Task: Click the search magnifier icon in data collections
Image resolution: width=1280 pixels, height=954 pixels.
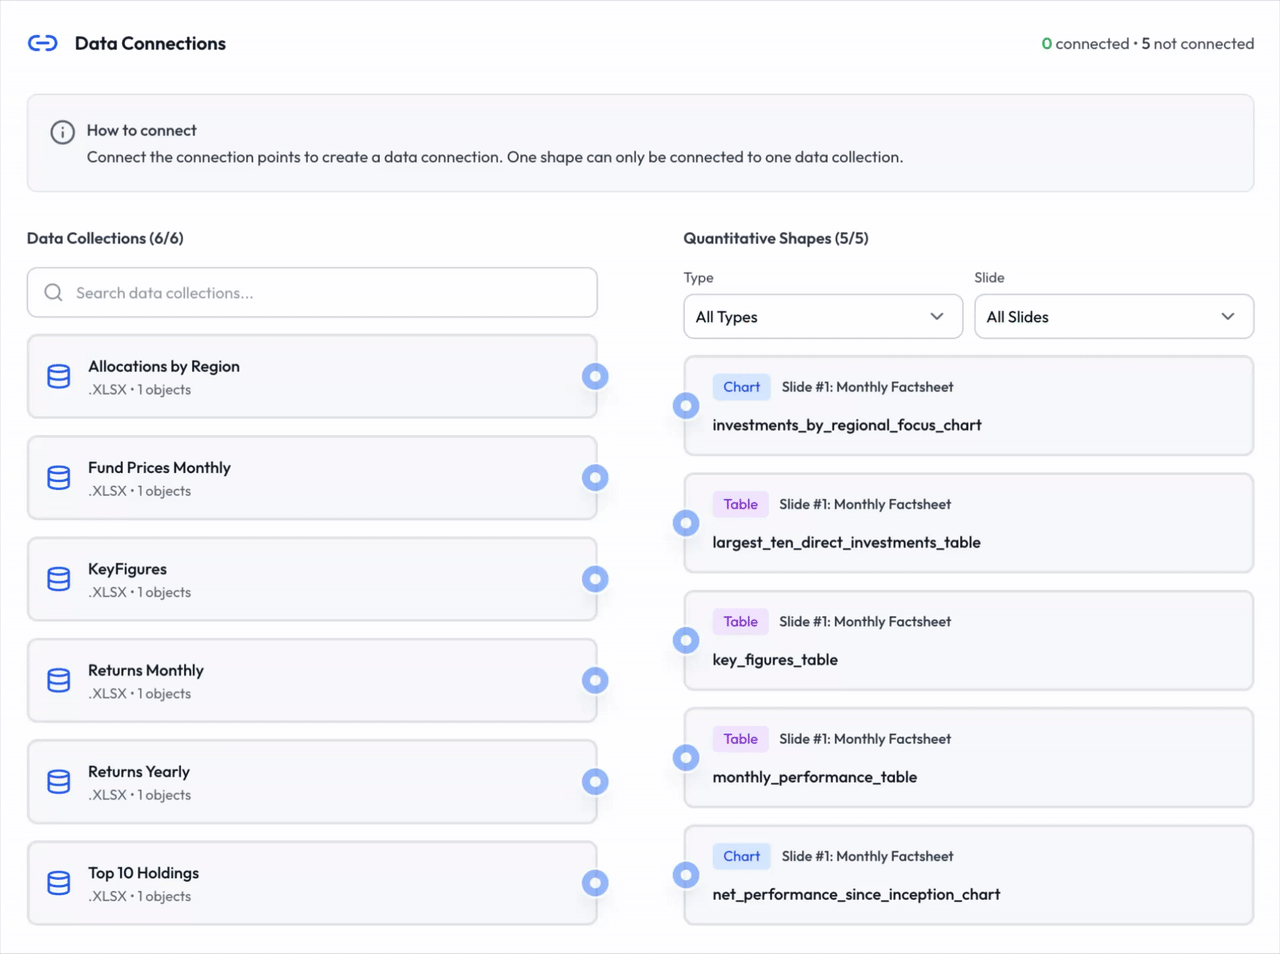Action: point(53,292)
